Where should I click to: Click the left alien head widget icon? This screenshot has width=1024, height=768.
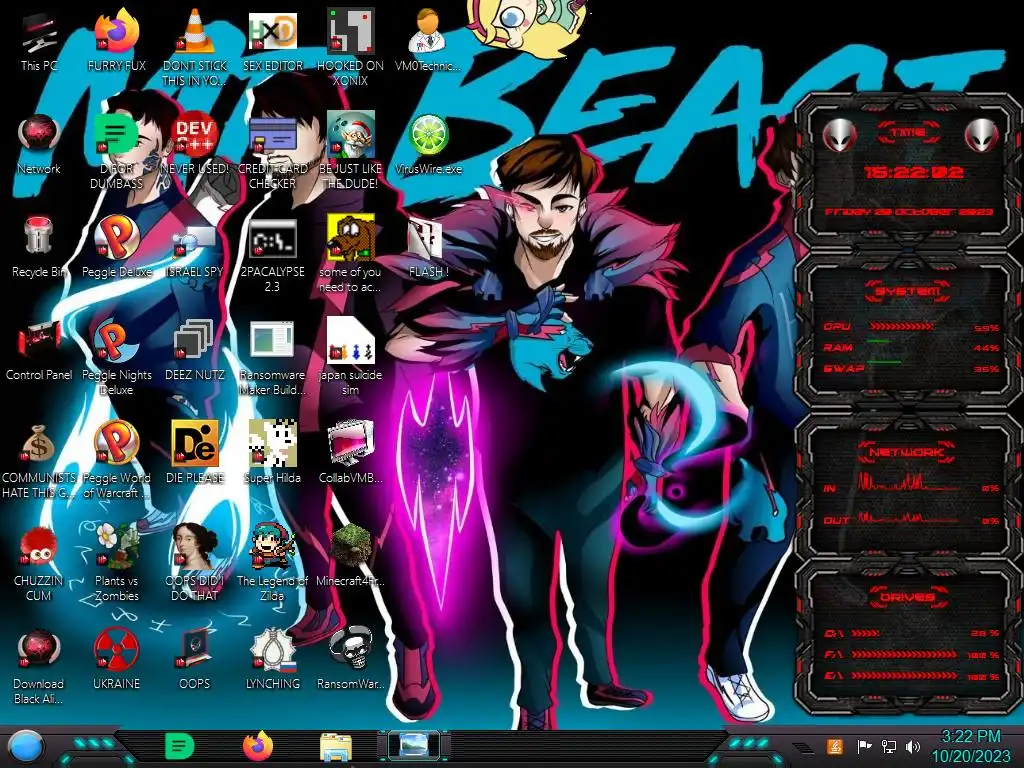(x=839, y=135)
